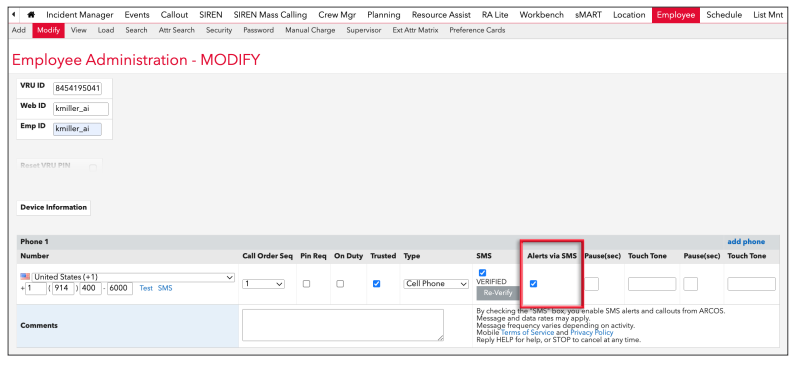
Task: Click the left scroll arrow in the nav bar
Action: pos(14,15)
